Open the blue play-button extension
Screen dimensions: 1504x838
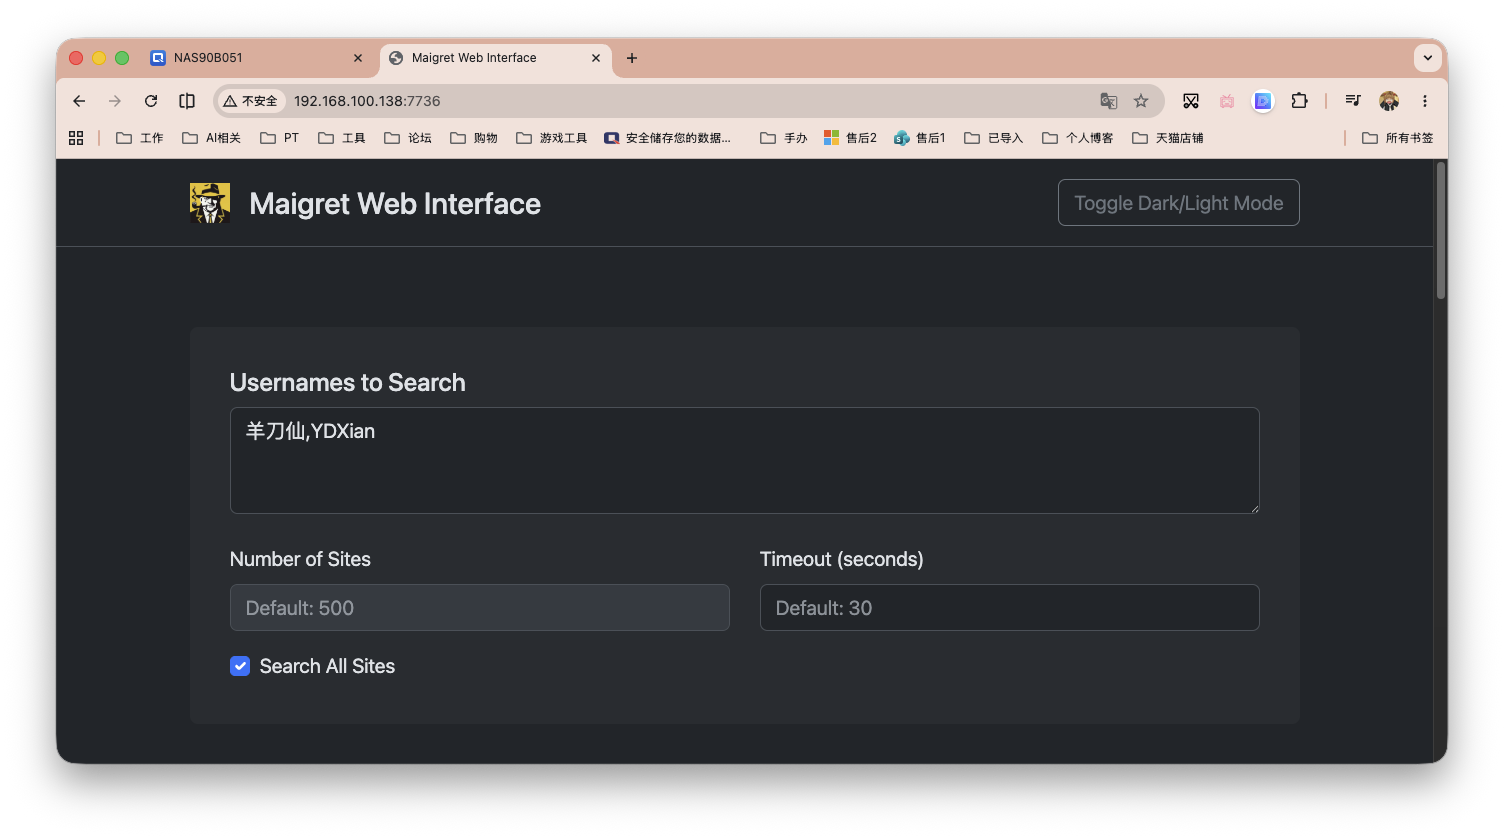click(1263, 101)
